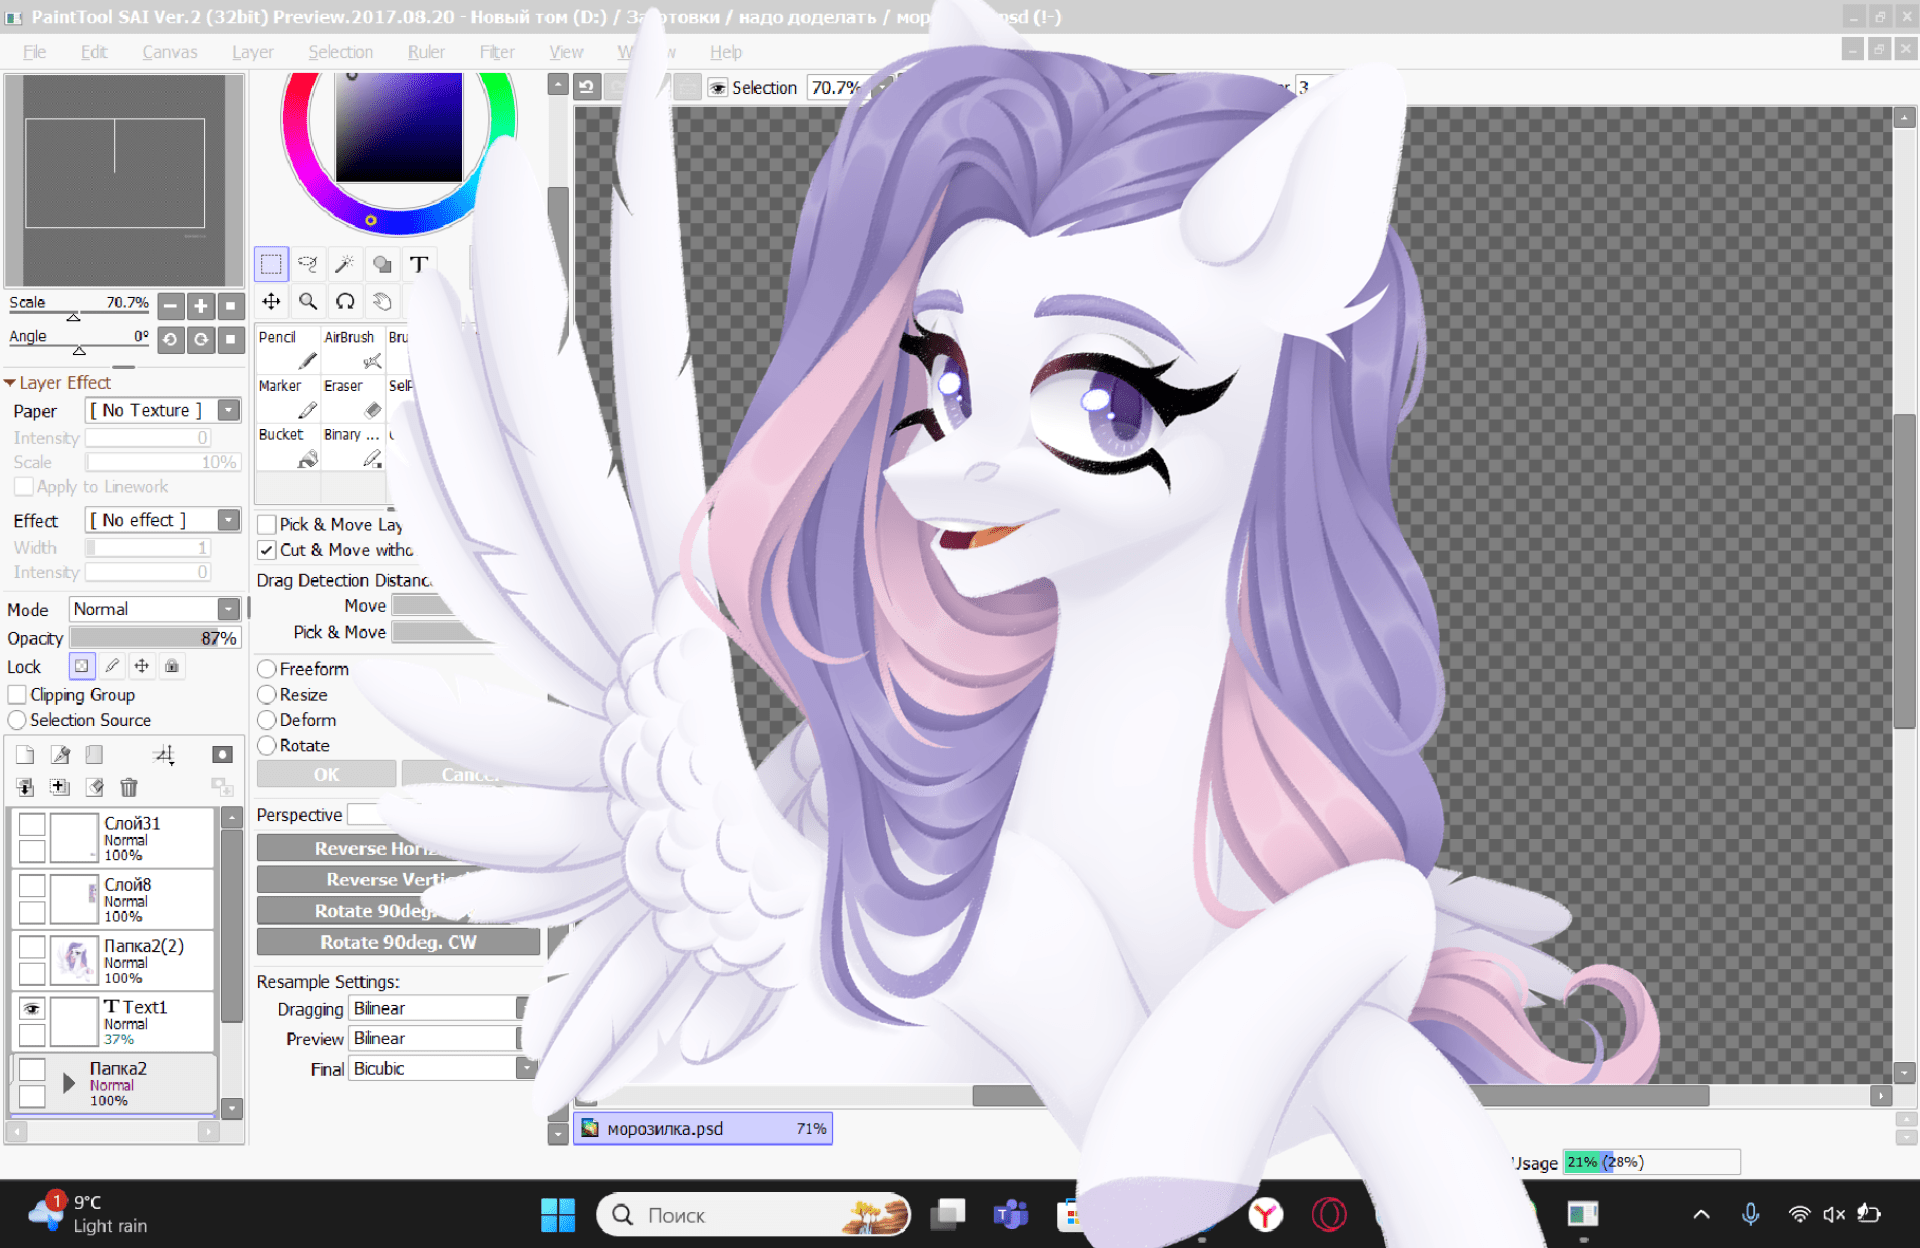Open the Filter menu
The height and width of the screenshot is (1248, 1920).
click(496, 52)
